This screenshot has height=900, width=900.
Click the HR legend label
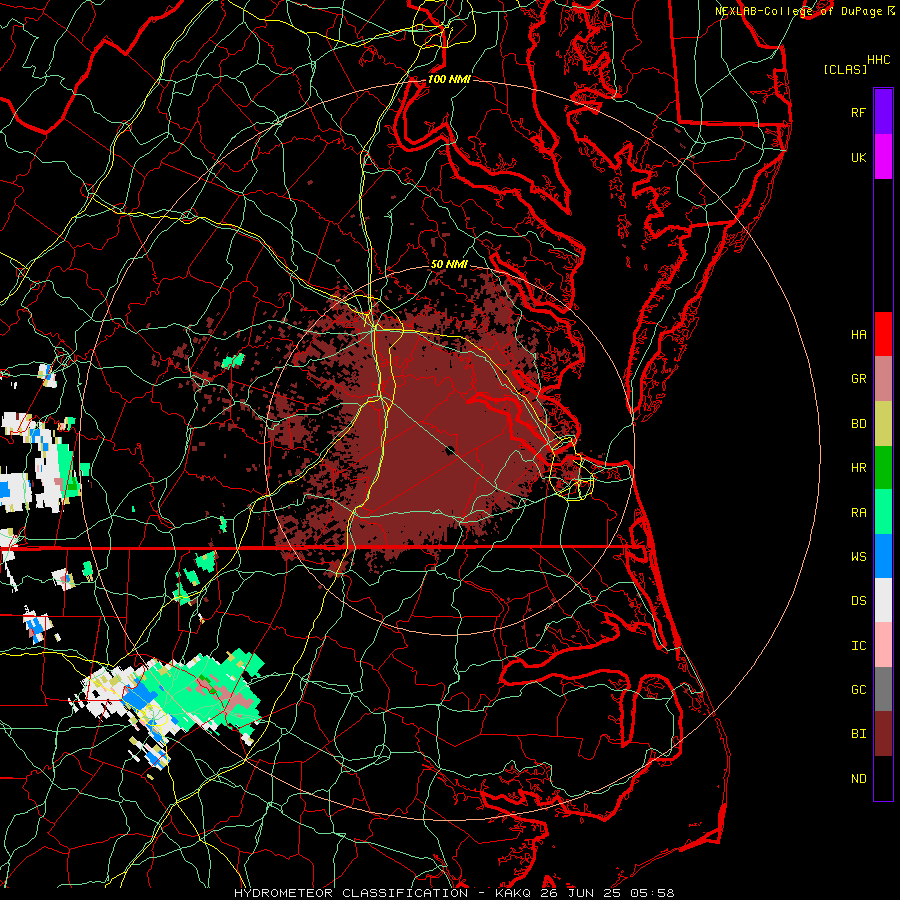(x=859, y=468)
